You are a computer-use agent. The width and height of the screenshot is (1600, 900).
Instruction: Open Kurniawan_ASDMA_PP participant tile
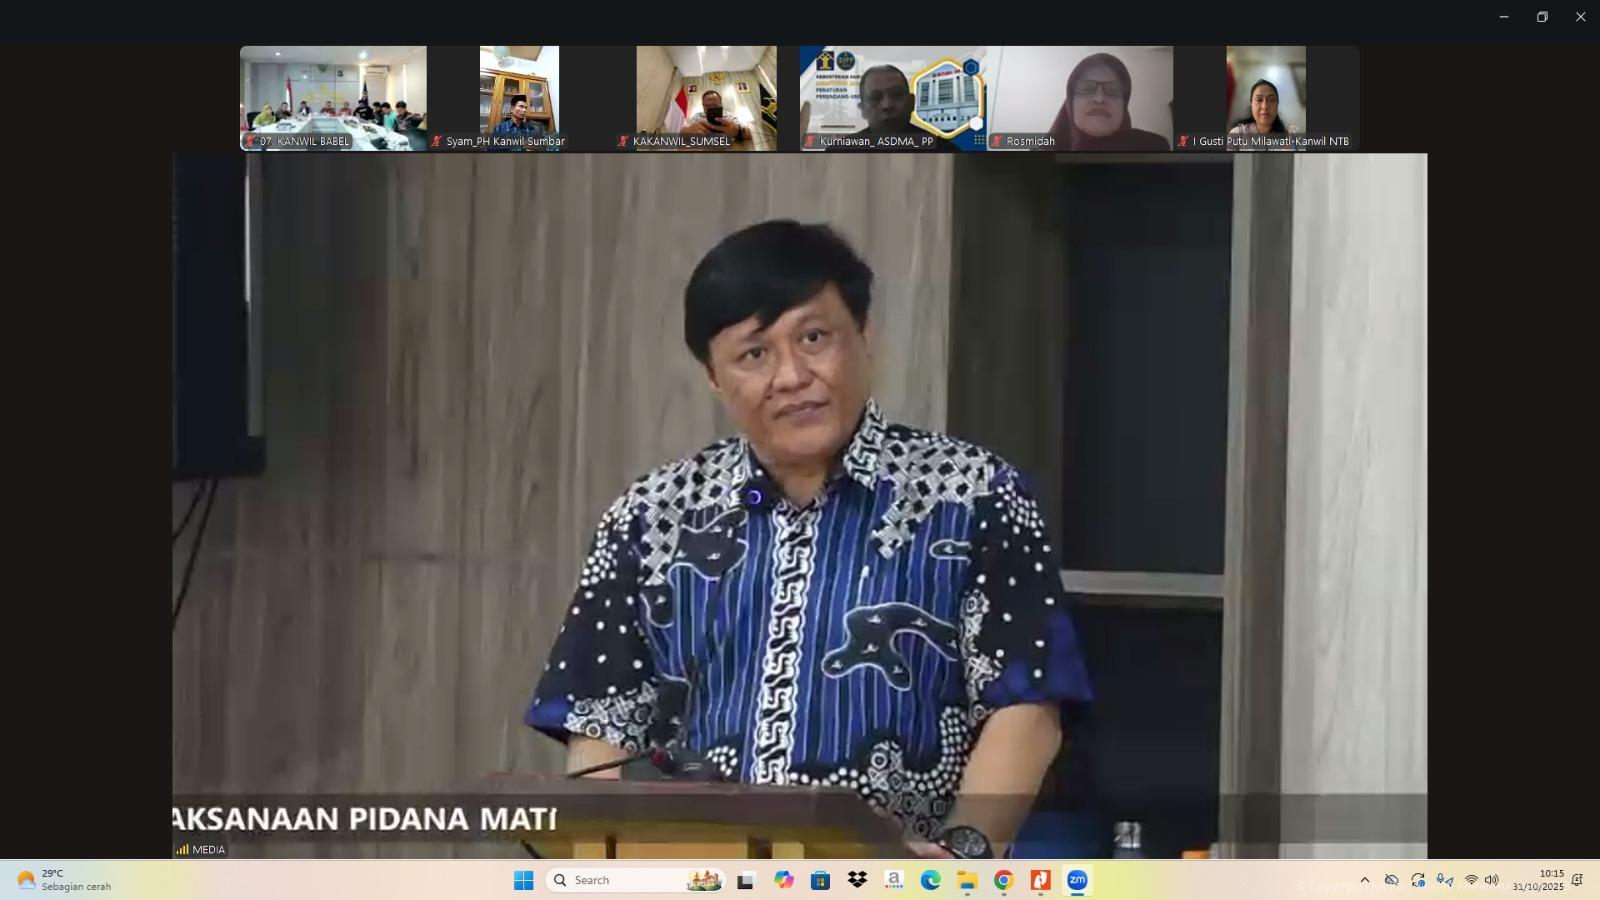point(893,98)
